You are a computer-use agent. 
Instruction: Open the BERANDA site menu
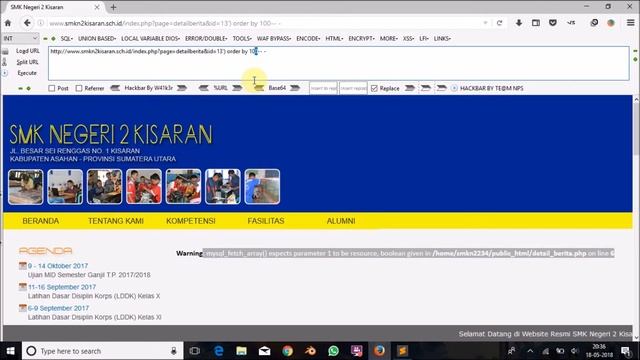pyautogui.click(x=41, y=221)
